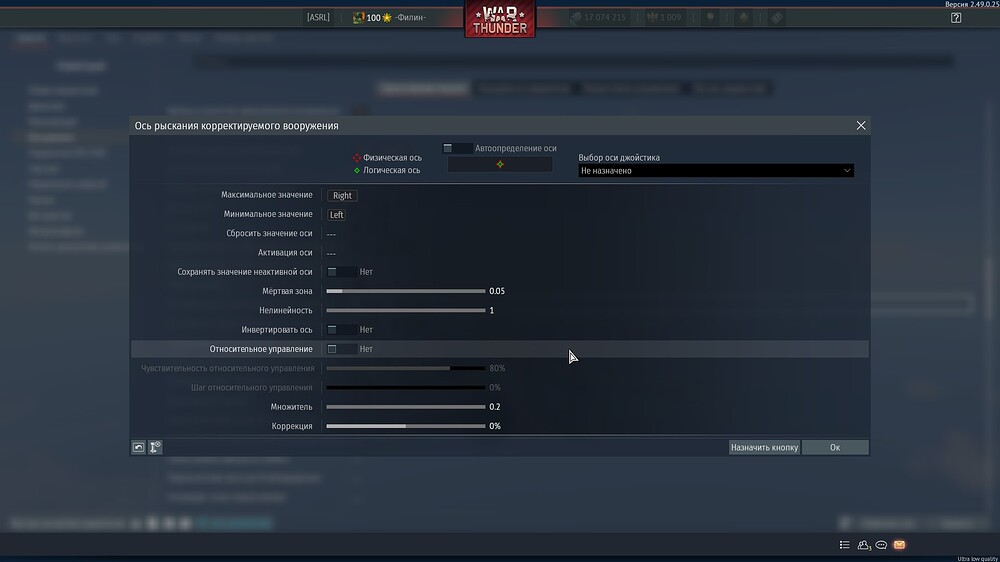
Task: Click the War Thunder logo
Action: click(x=500, y=20)
